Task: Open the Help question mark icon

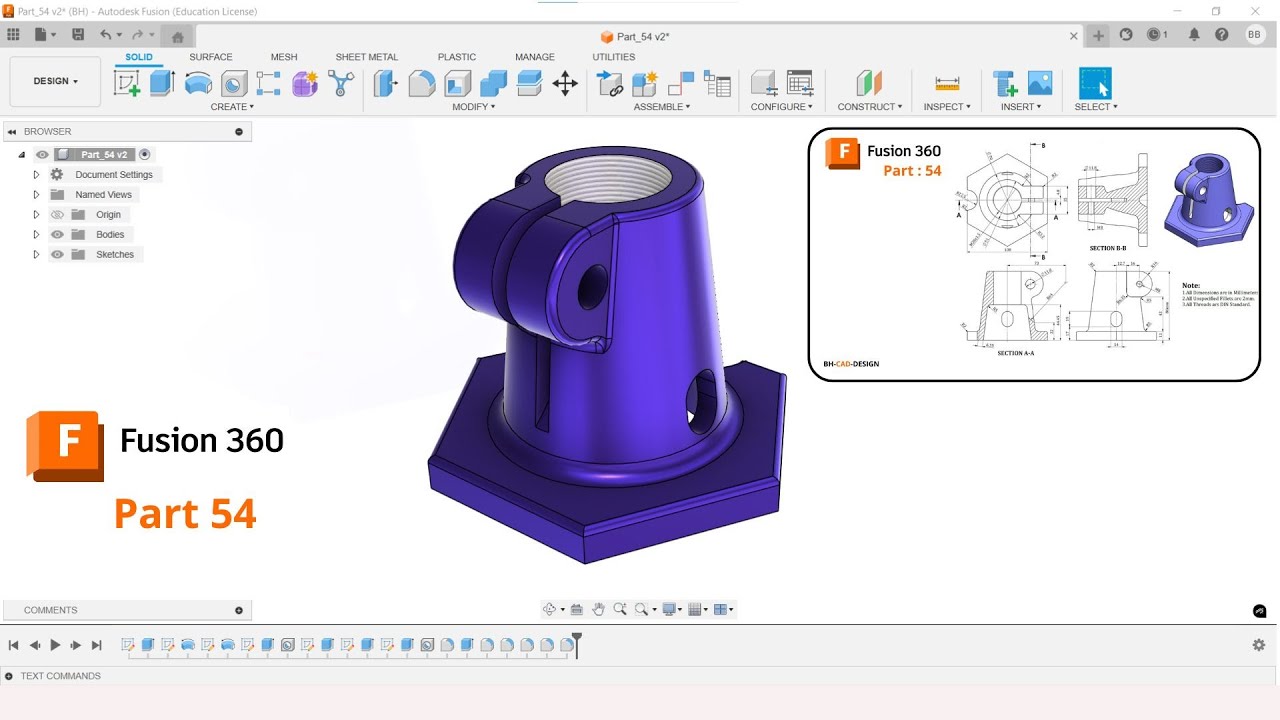Action: 1222,35
